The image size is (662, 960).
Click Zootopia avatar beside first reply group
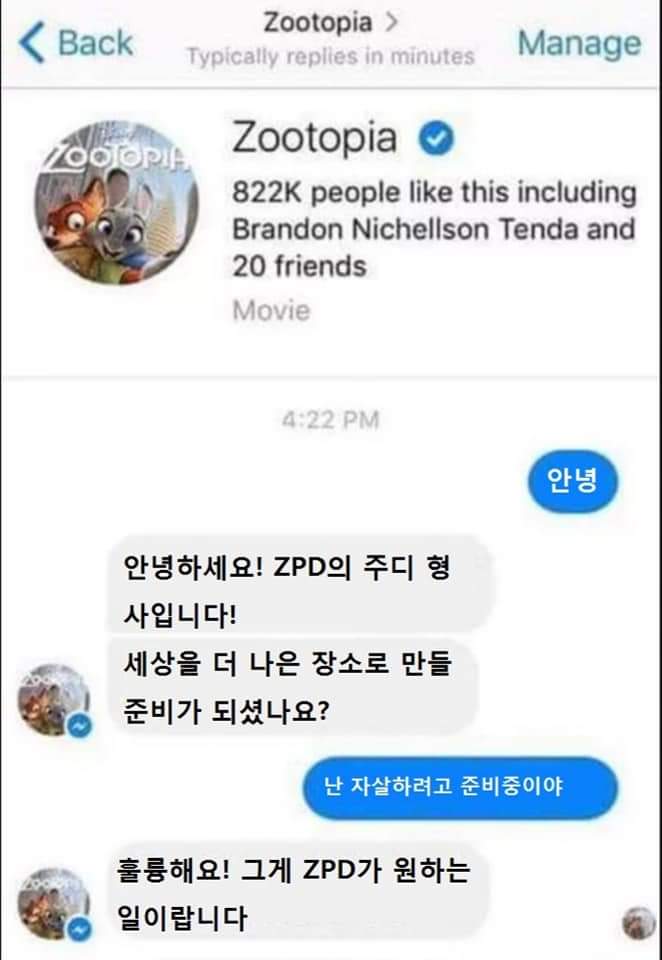[54, 700]
